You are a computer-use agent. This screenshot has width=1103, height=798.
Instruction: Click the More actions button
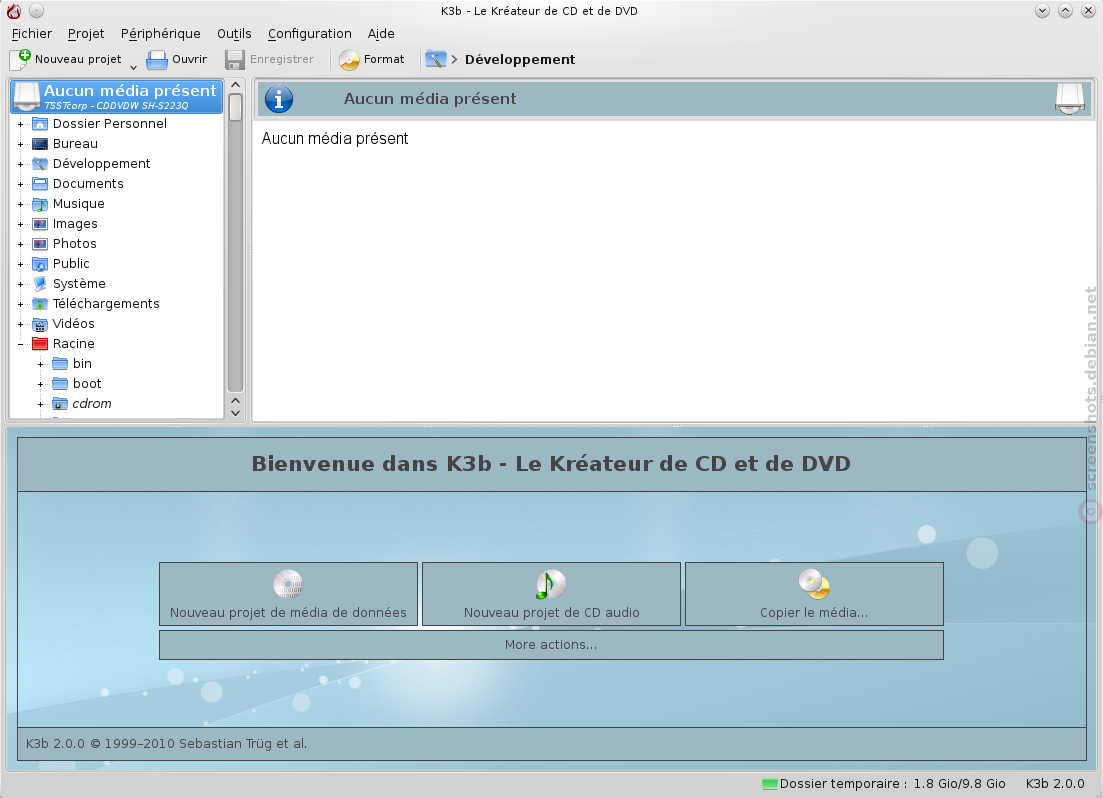pyautogui.click(x=552, y=645)
